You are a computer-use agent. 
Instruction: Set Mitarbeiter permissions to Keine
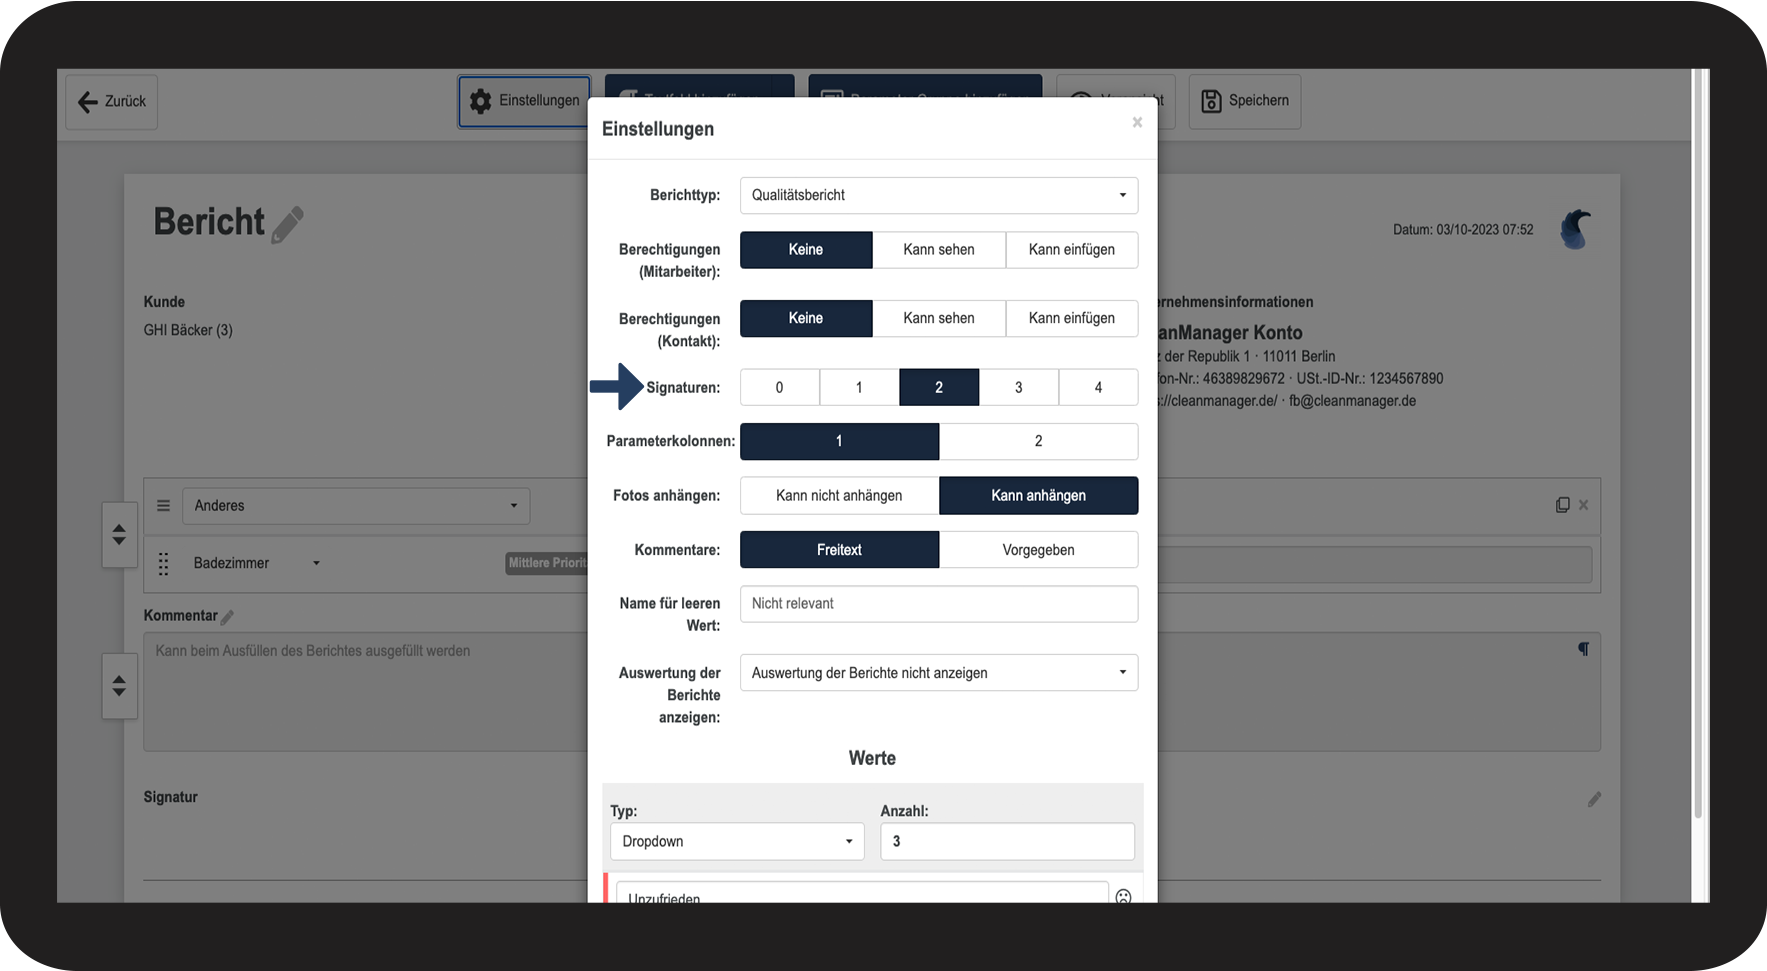click(x=806, y=250)
